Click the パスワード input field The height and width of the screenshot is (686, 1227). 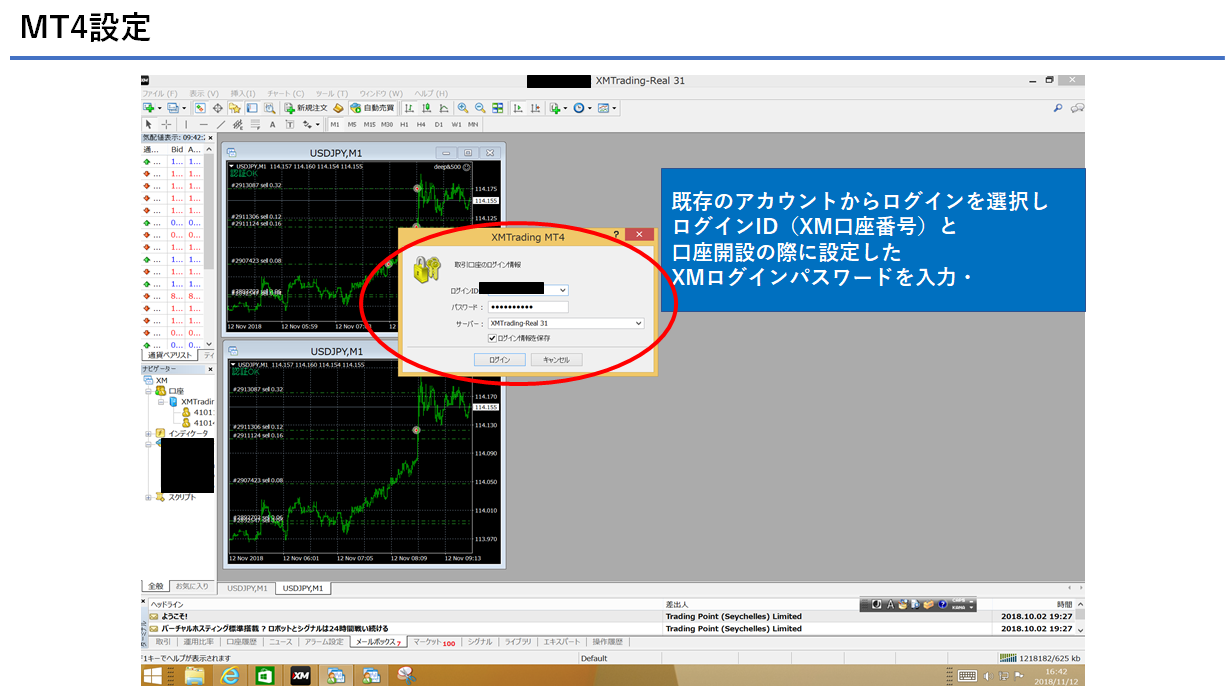(528, 307)
